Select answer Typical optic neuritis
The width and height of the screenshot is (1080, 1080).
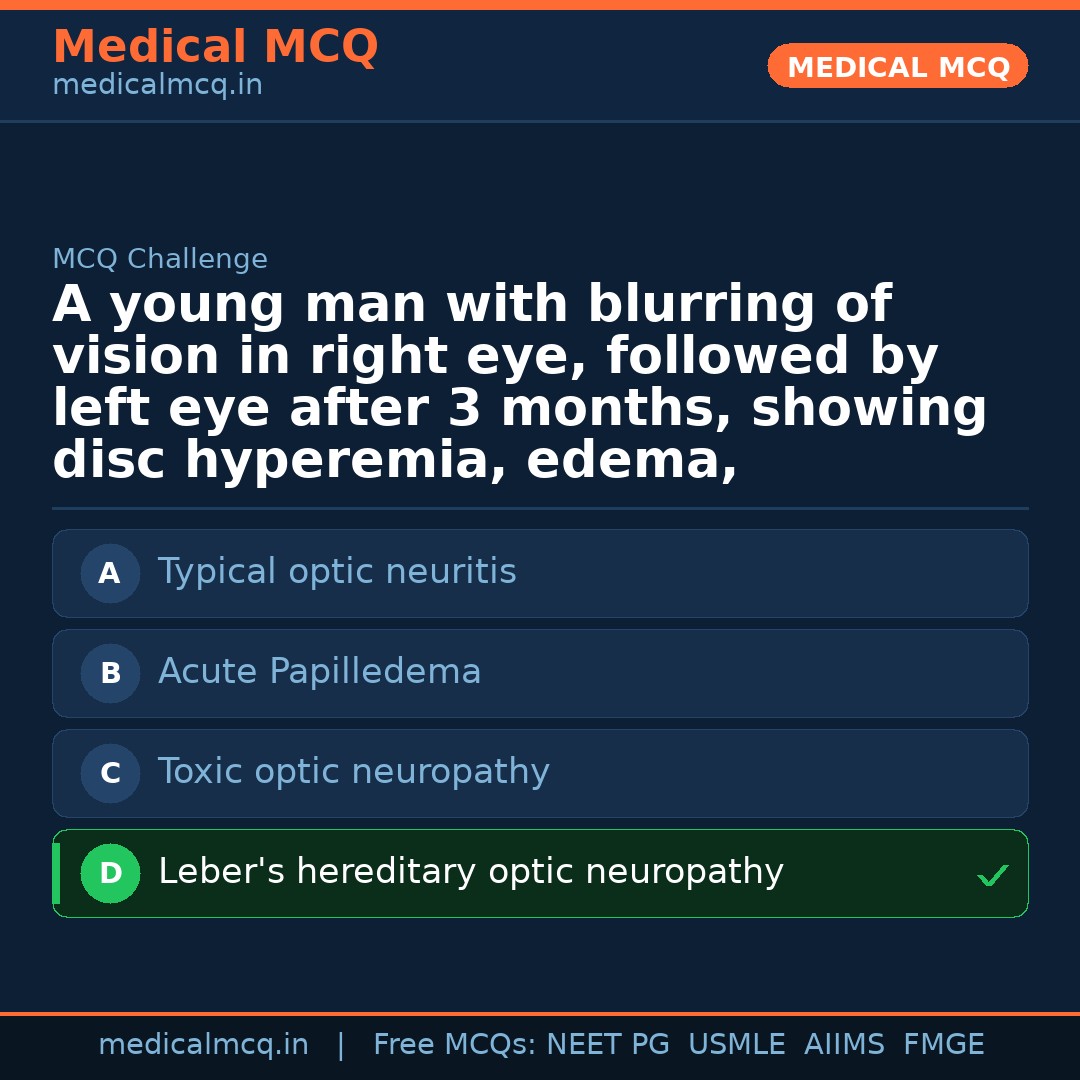tap(337, 572)
